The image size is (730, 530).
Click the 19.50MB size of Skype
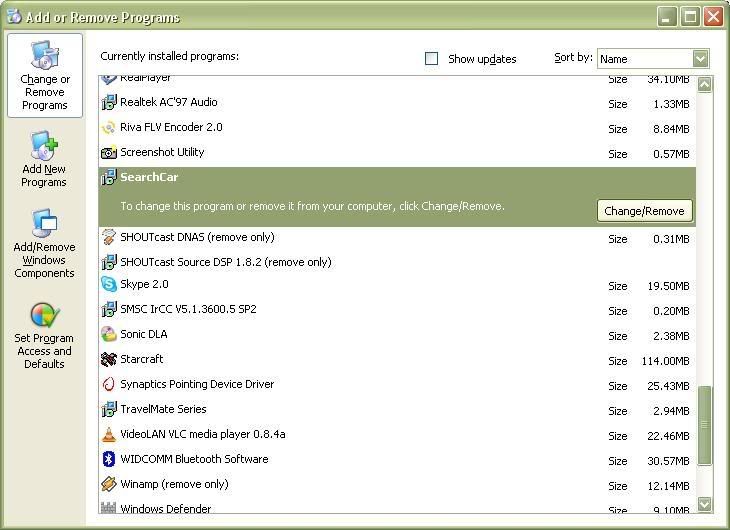(x=668, y=286)
